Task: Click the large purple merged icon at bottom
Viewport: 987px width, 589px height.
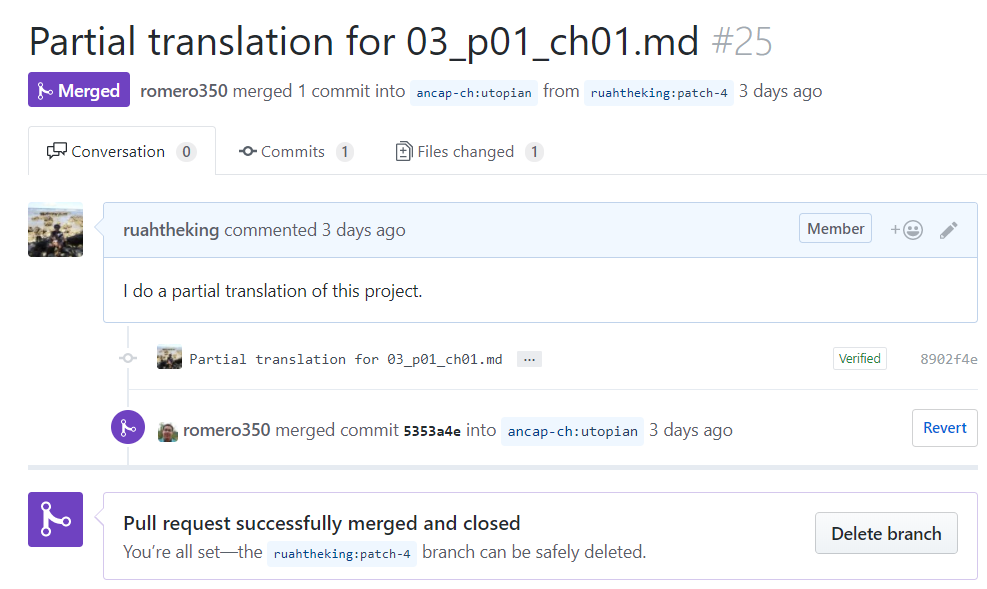Action: (x=55, y=520)
